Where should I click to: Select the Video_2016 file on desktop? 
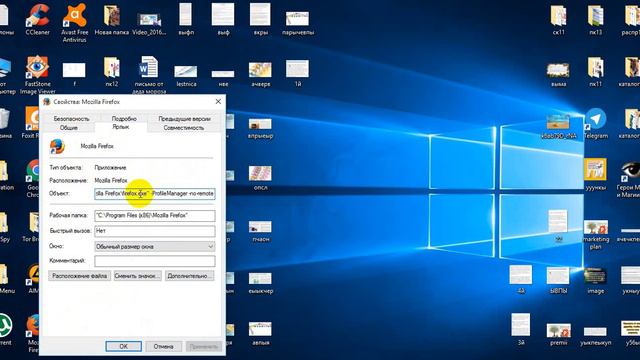(x=149, y=22)
